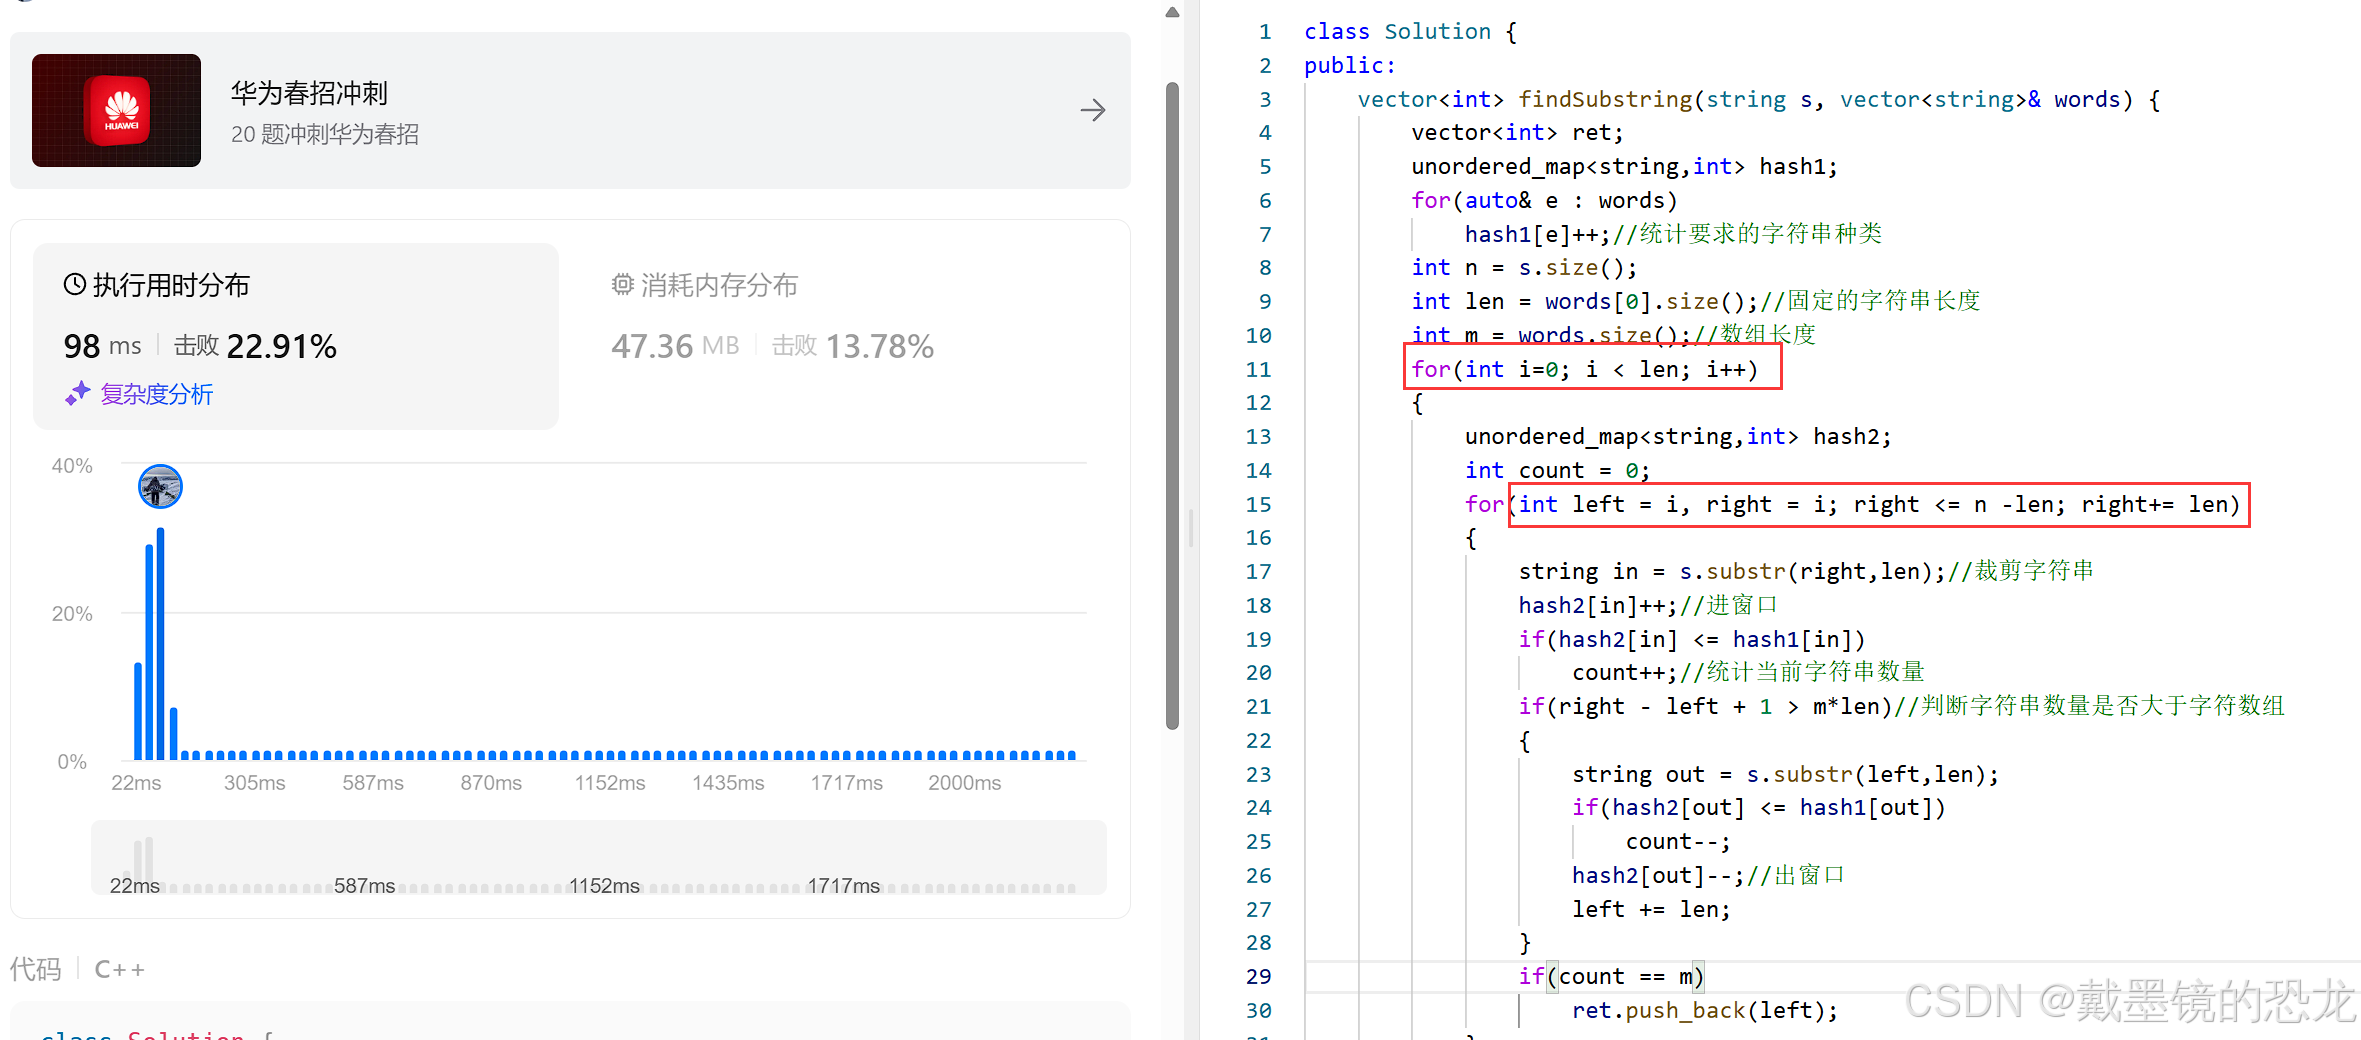The width and height of the screenshot is (2361, 1040).
Task: Click the 击败 22.91% text
Action: pyautogui.click(x=255, y=346)
